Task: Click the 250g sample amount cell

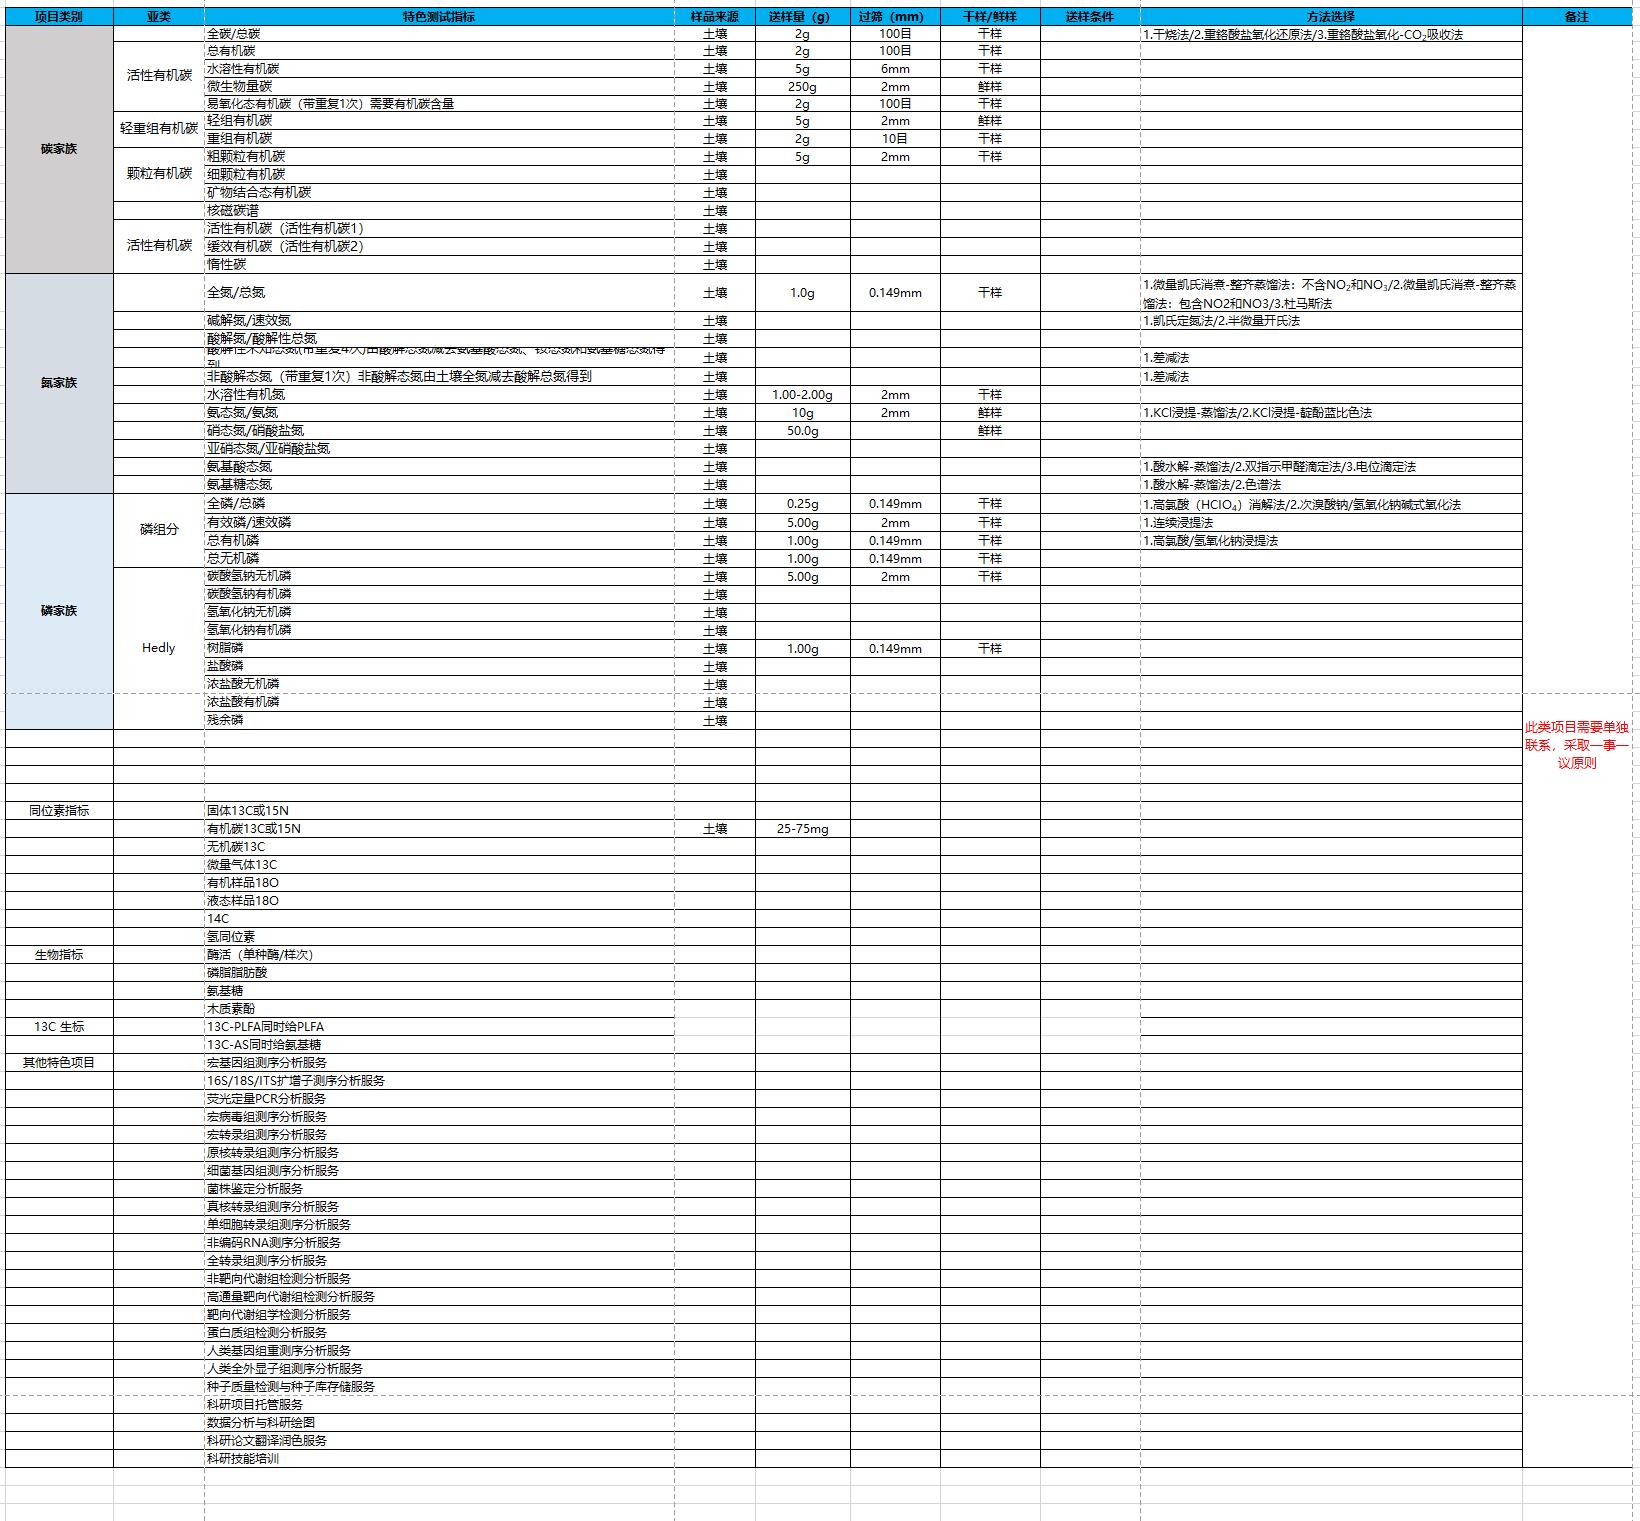Action: click(x=802, y=87)
